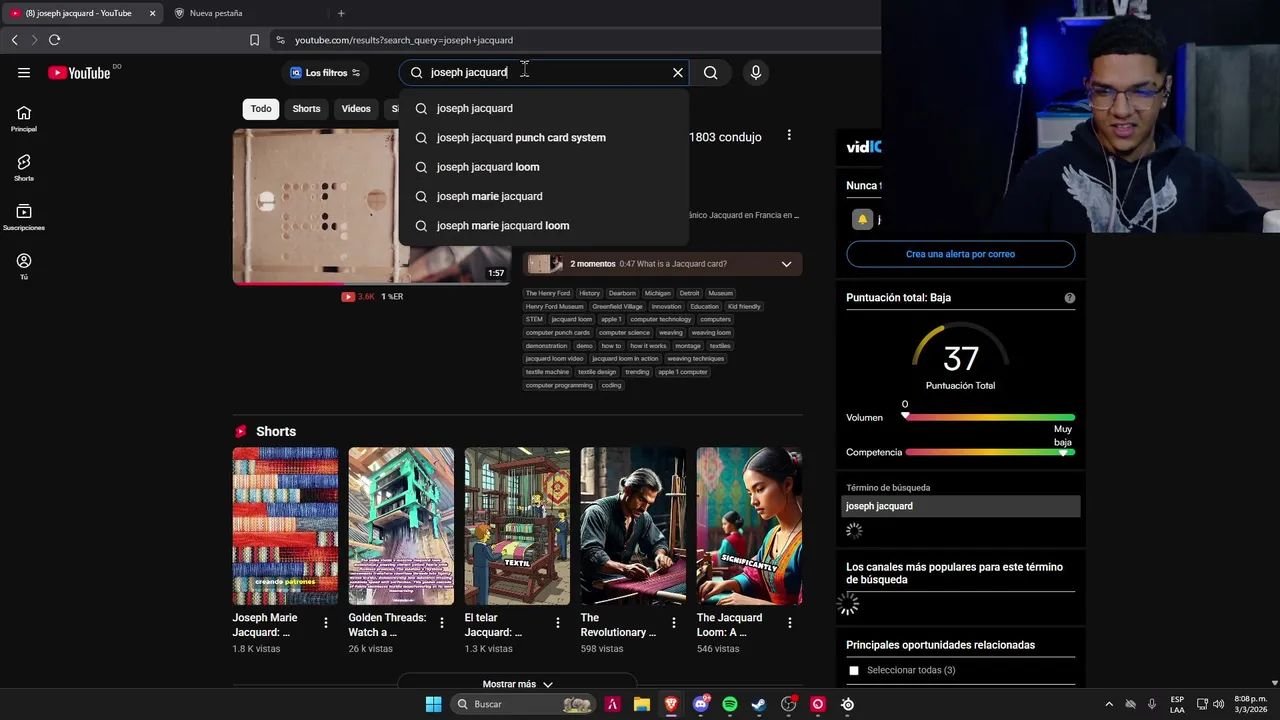Click the 'jacquard loom' video tag
This screenshot has width=1280, height=720.
(x=572, y=320)
